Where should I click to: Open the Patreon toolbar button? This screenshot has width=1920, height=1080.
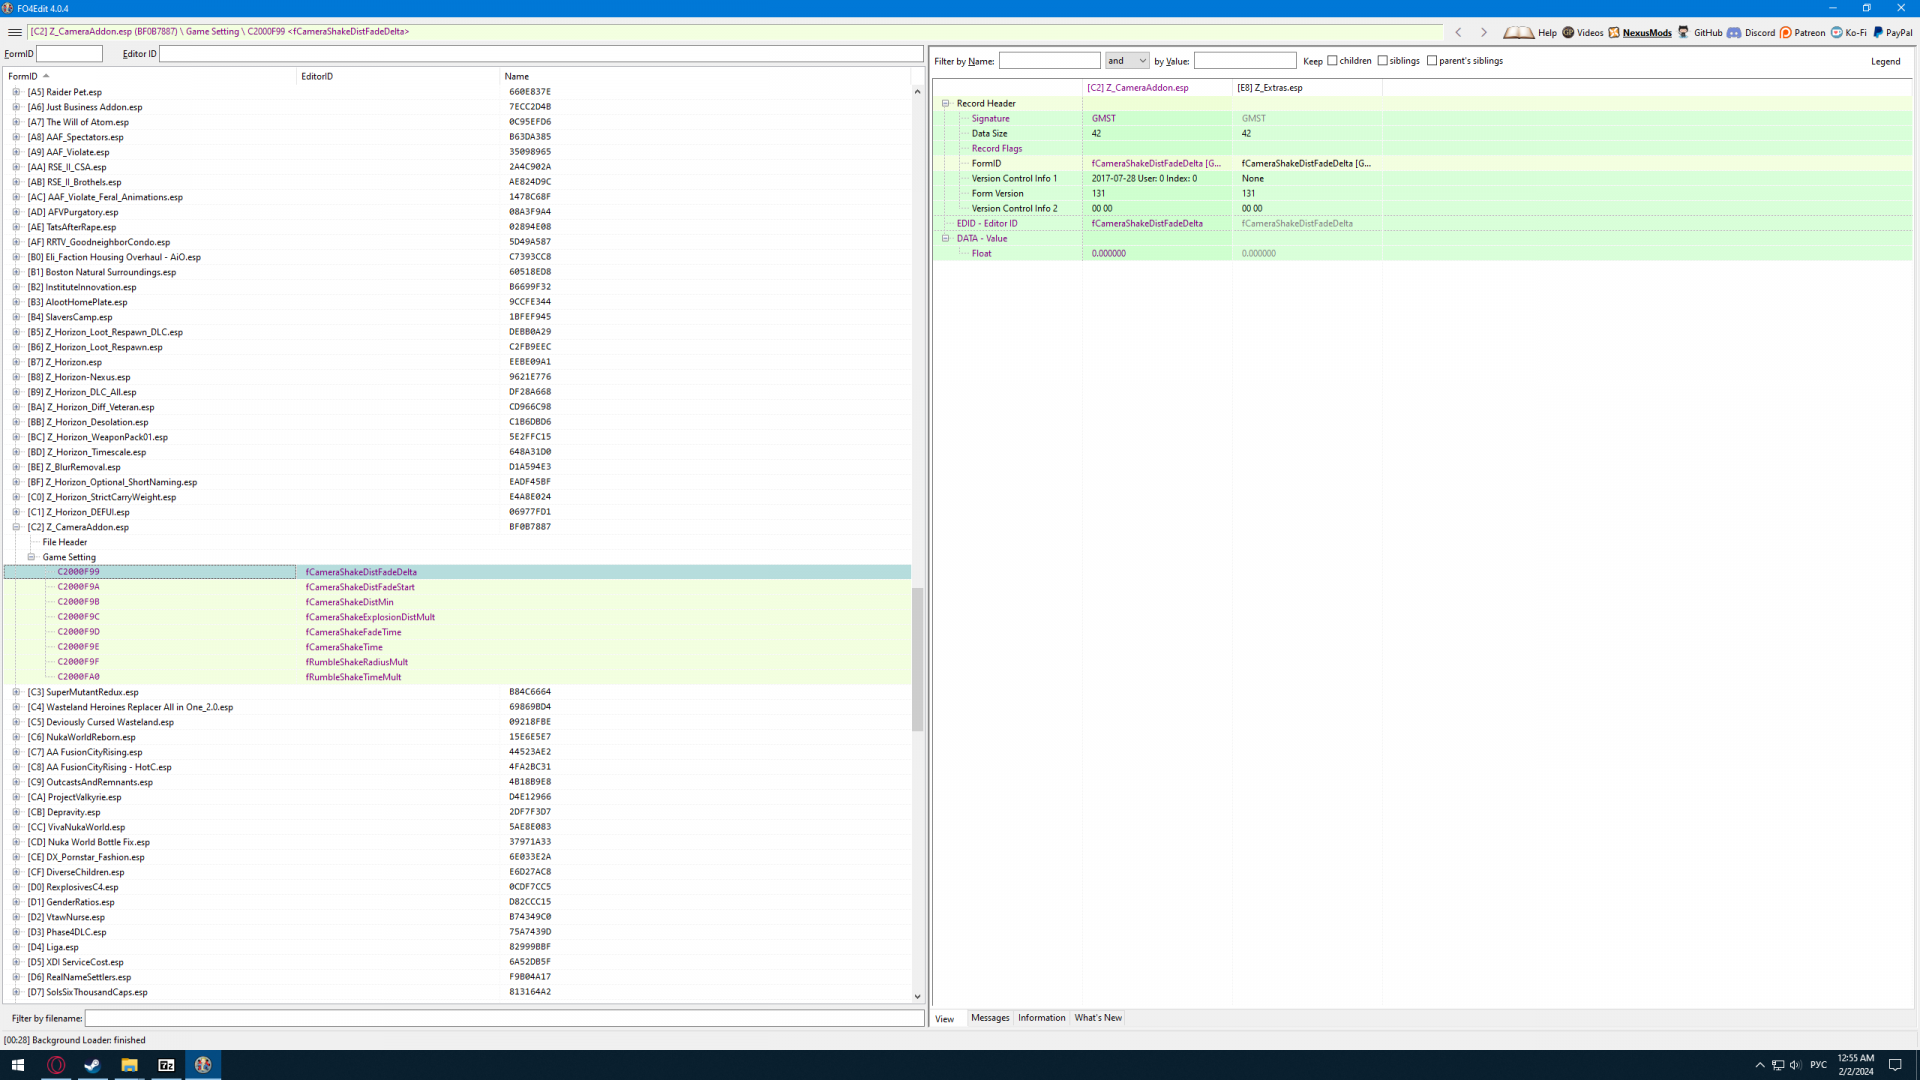tap(1802, 32)
